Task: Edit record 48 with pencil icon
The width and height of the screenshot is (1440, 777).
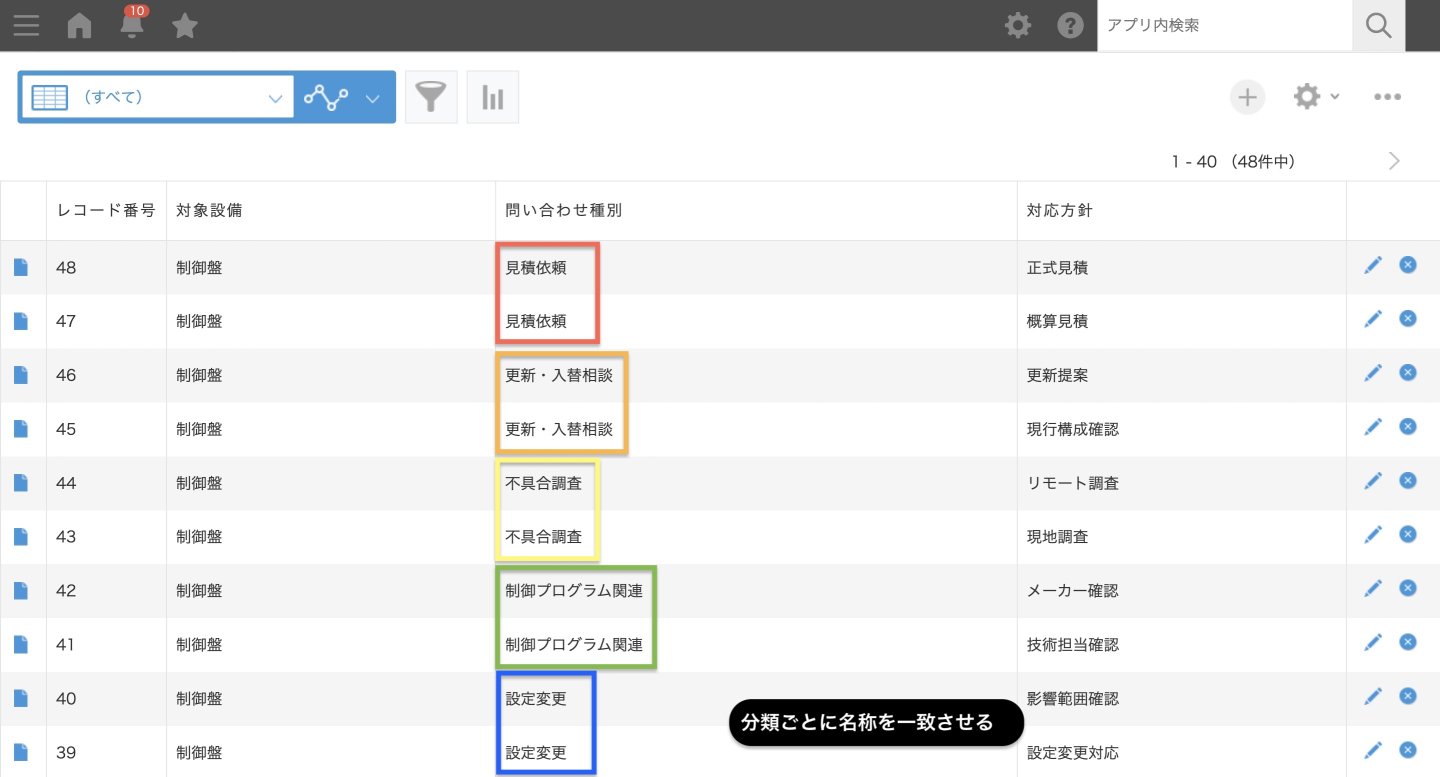Action: click(1373, 265)
